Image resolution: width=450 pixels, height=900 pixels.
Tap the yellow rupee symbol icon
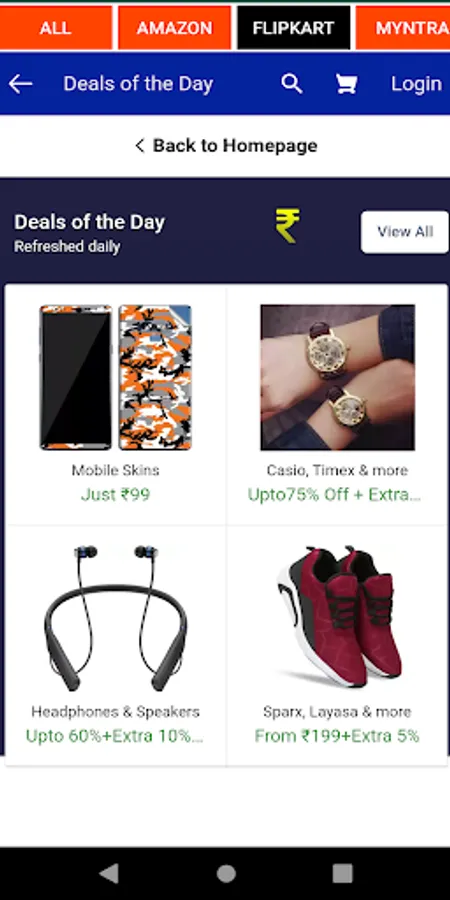coord(288,226)
